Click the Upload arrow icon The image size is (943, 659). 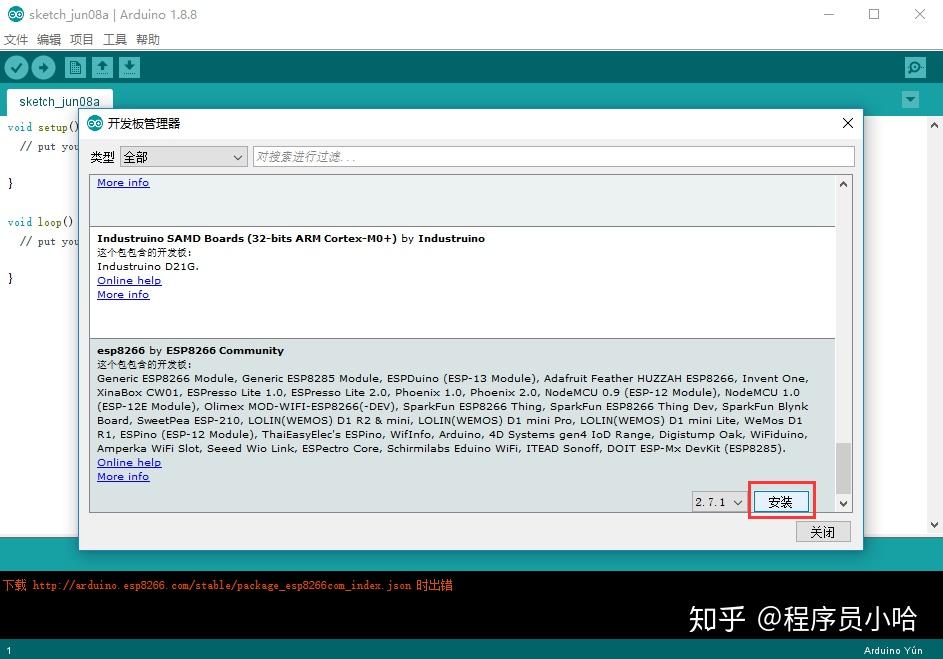[x=42, y=67]
